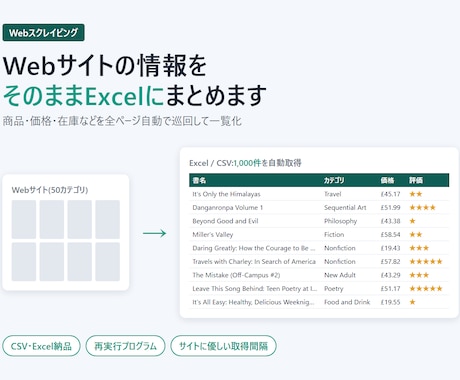Select the Danganronpa Volume 1 title
The height and width of the screenshot is (380, 460).
click(x=228, y=207)
